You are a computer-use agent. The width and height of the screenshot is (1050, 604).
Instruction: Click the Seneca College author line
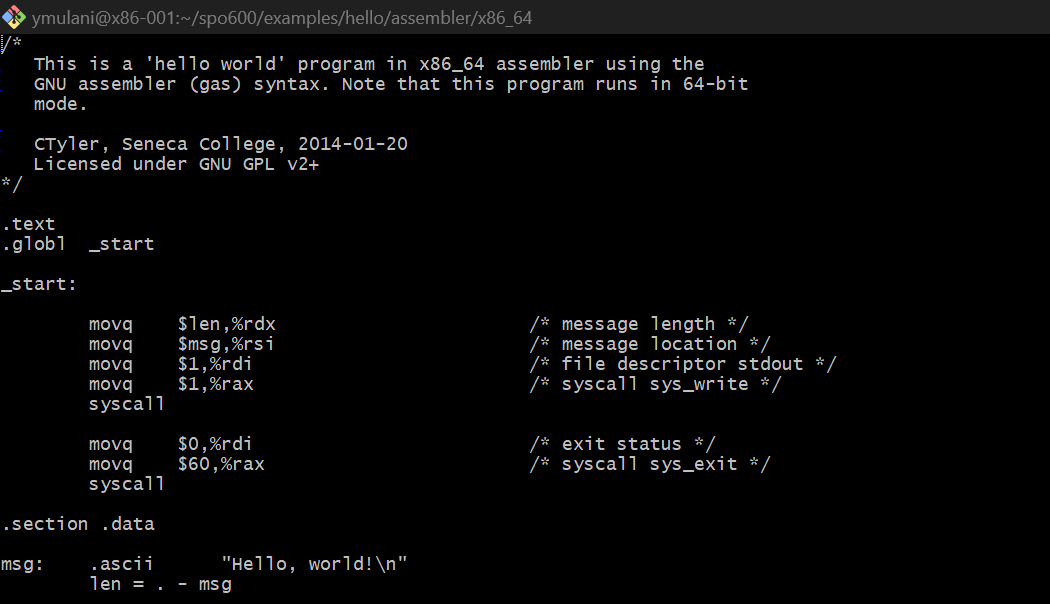click(220, 144)
